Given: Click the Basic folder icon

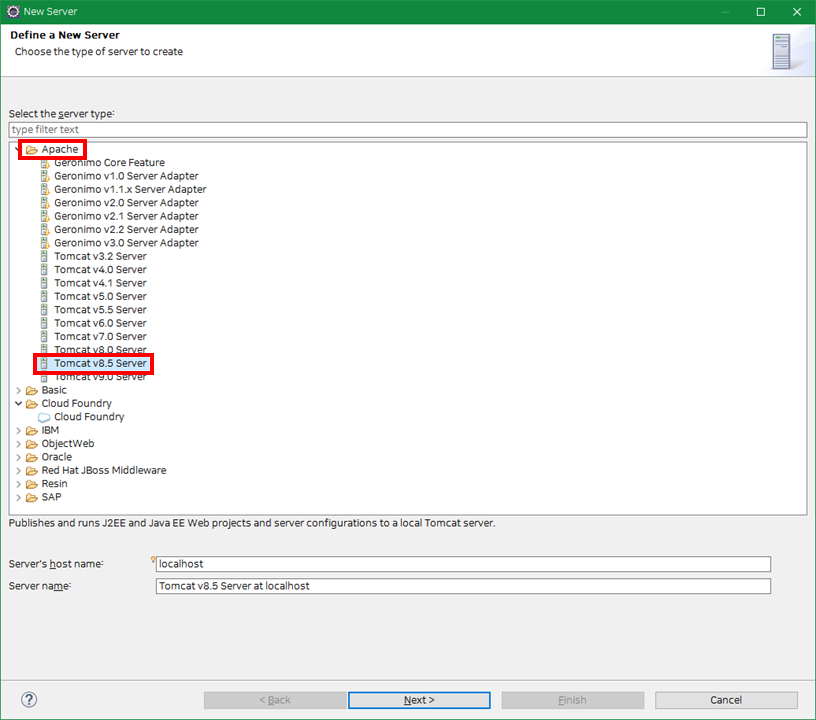Looking at the screenshot, I should coord(32,390).
